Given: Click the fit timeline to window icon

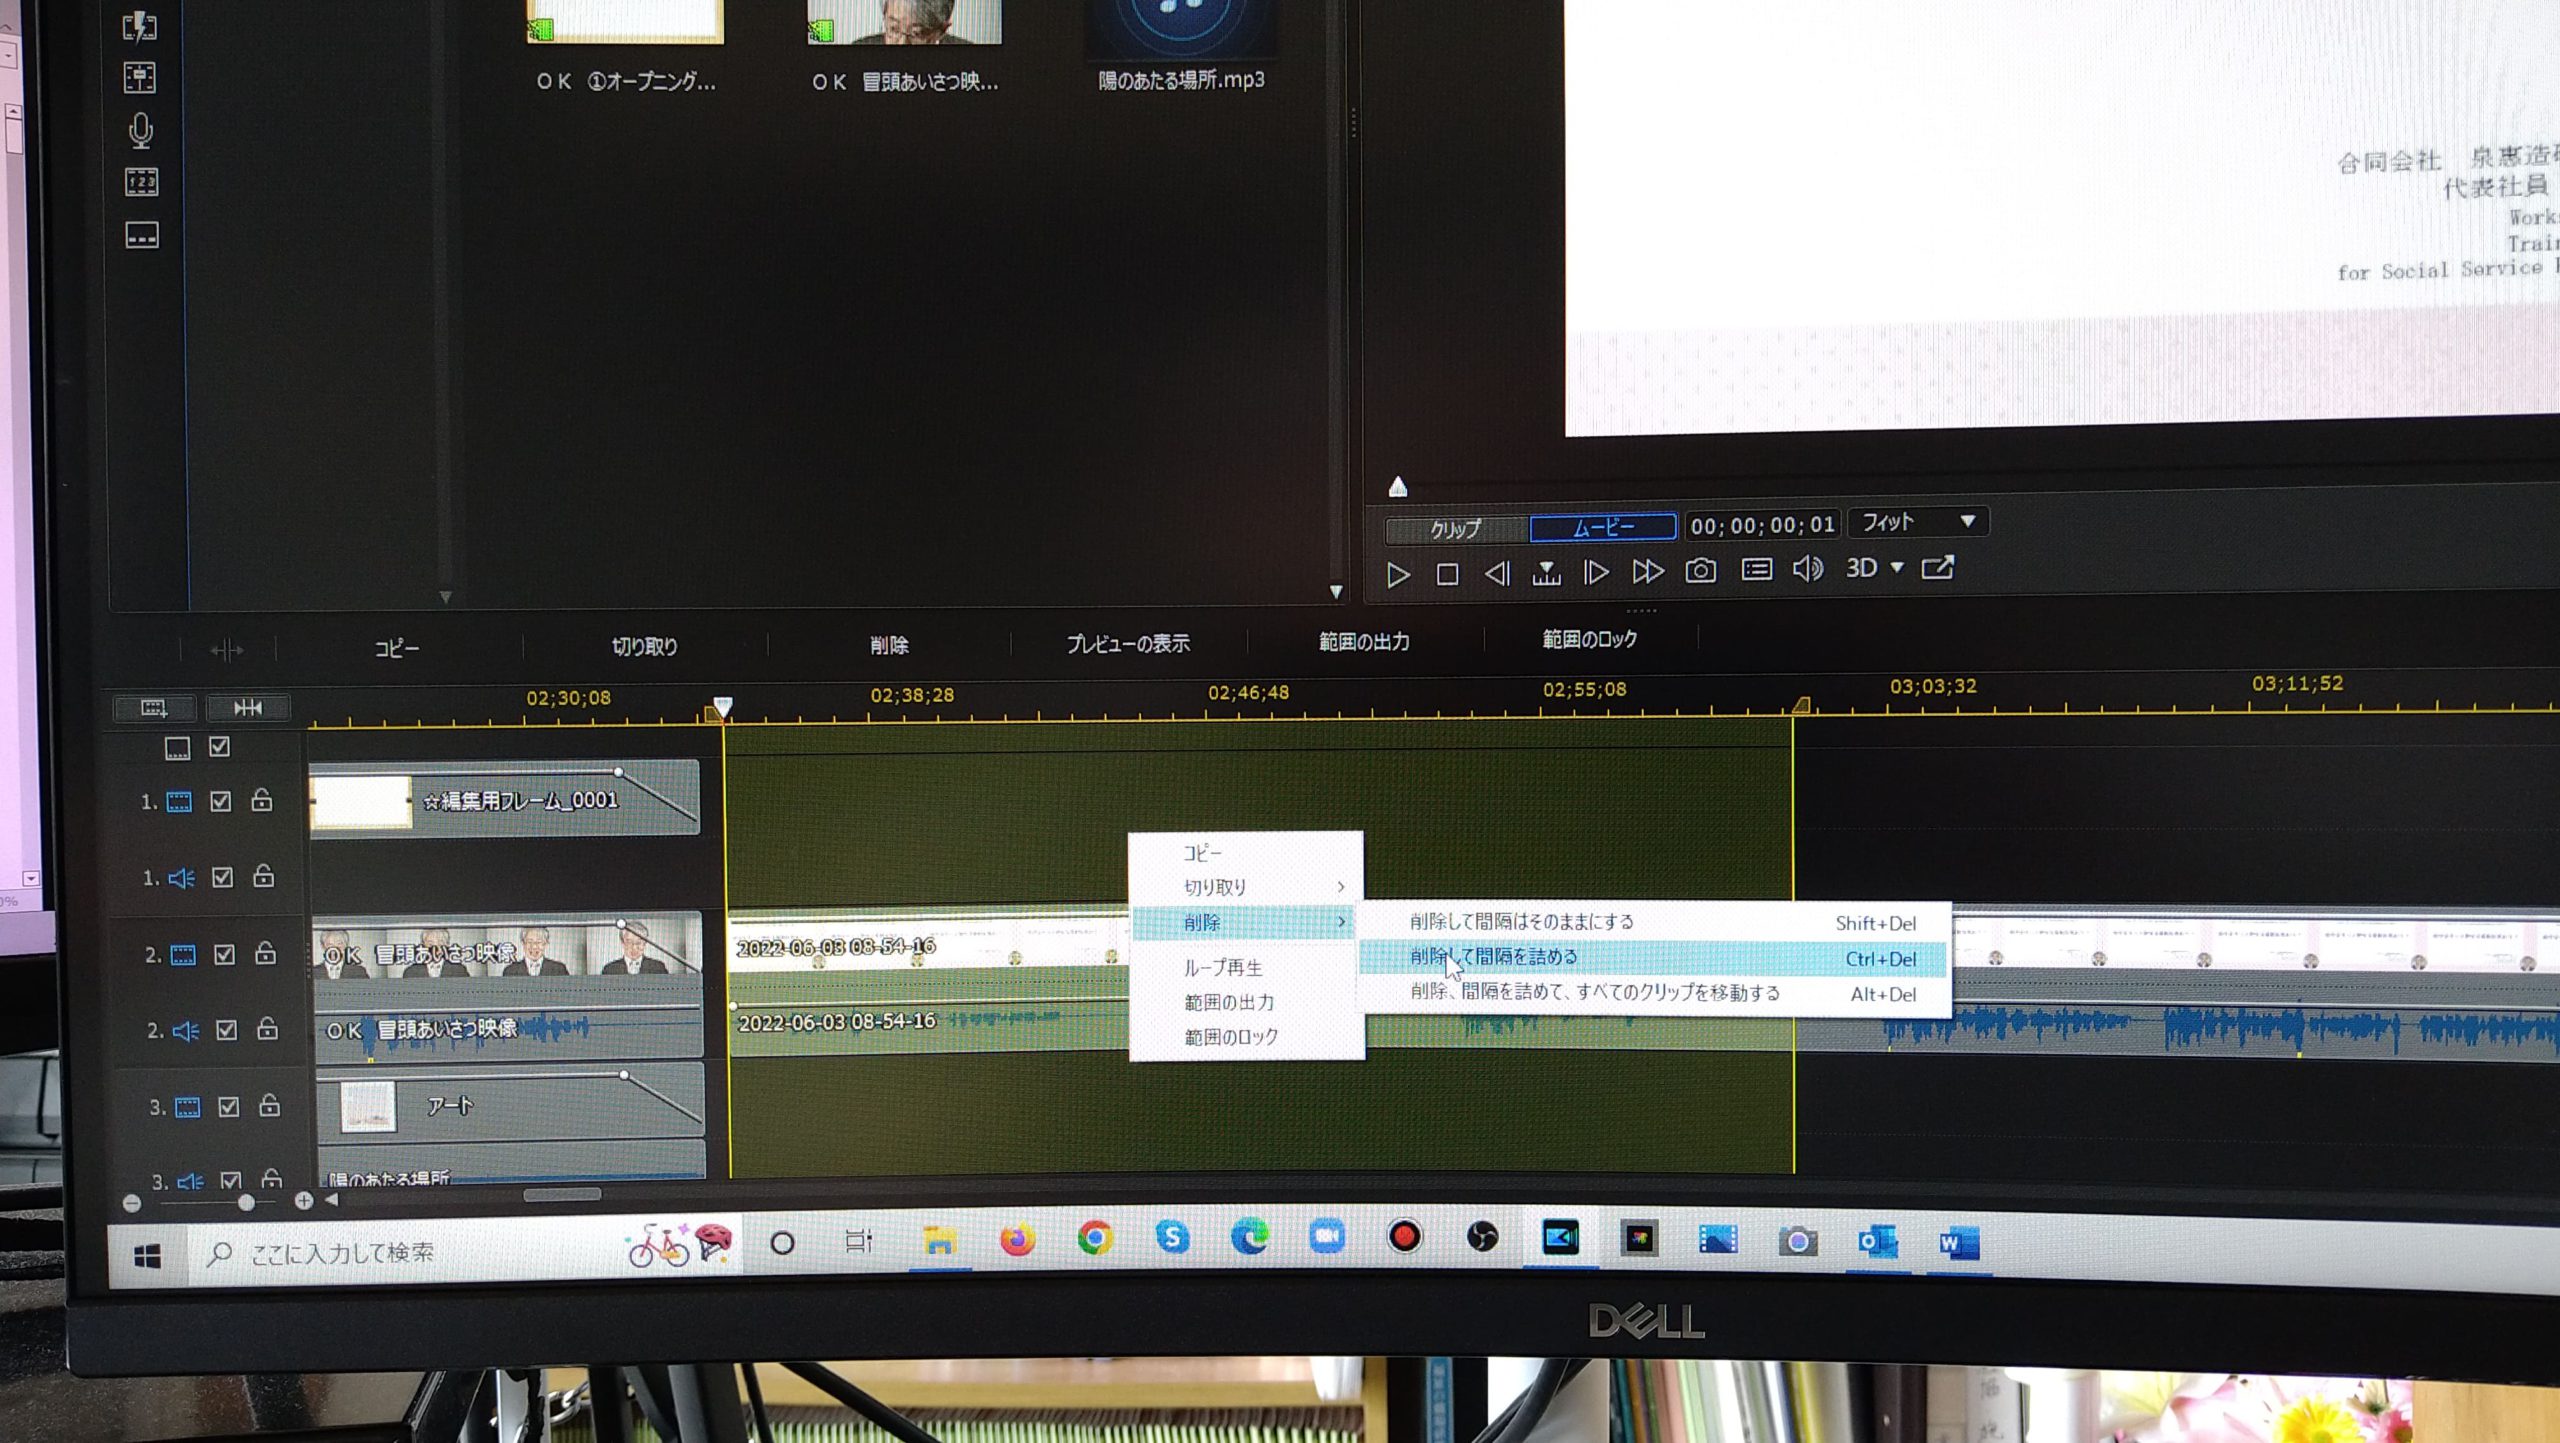Looking at the screenshot, I should click(248, 708).
